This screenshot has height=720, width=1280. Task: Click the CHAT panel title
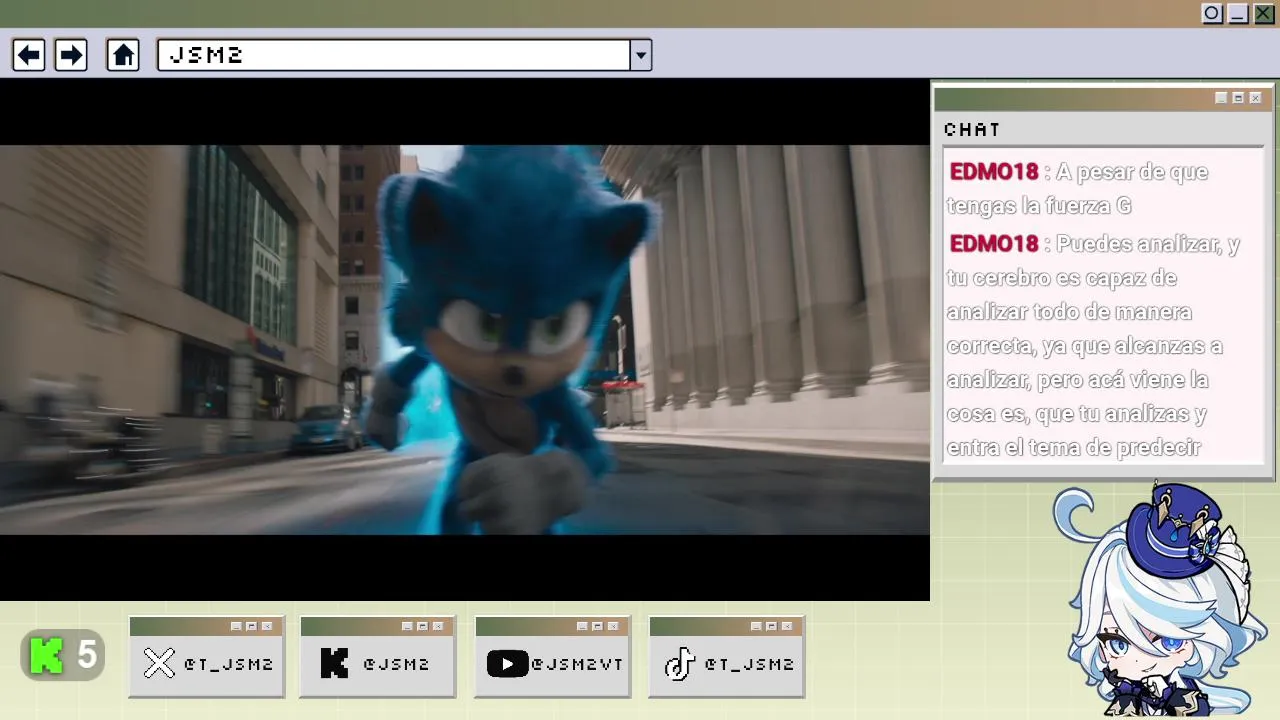pos(972,129)
